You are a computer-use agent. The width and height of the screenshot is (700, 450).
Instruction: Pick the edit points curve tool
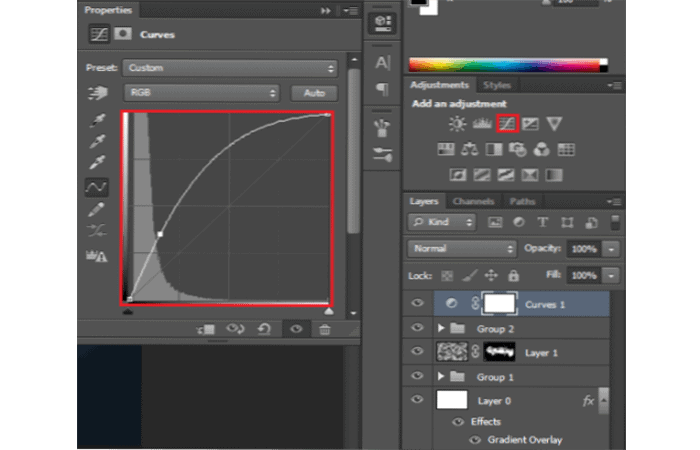tap(97, 187)
